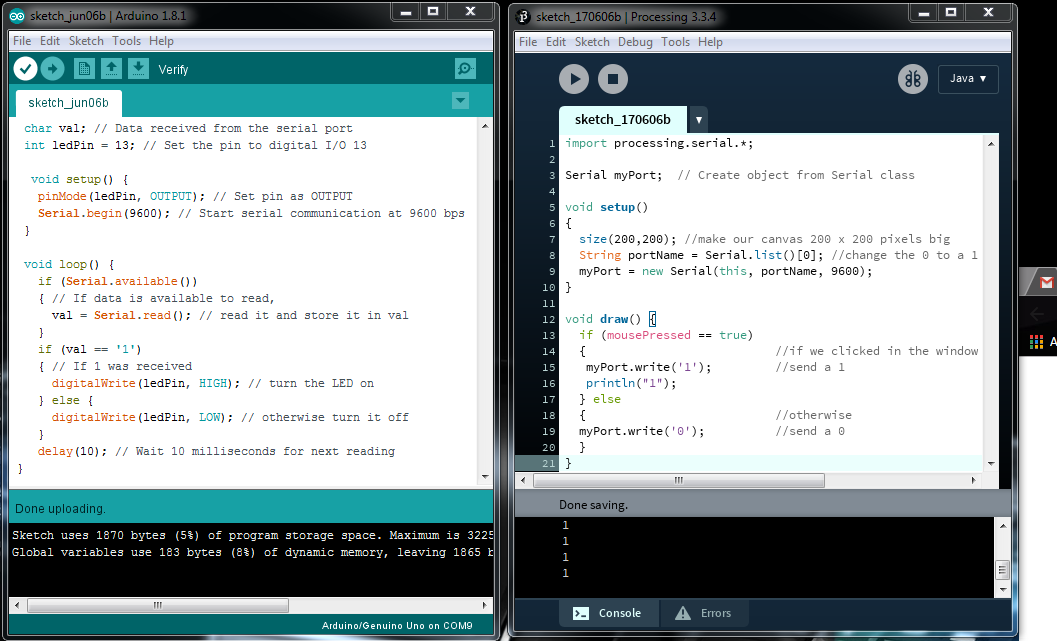Click the Arduino Verify checkmark button

(x=25, y=69)
